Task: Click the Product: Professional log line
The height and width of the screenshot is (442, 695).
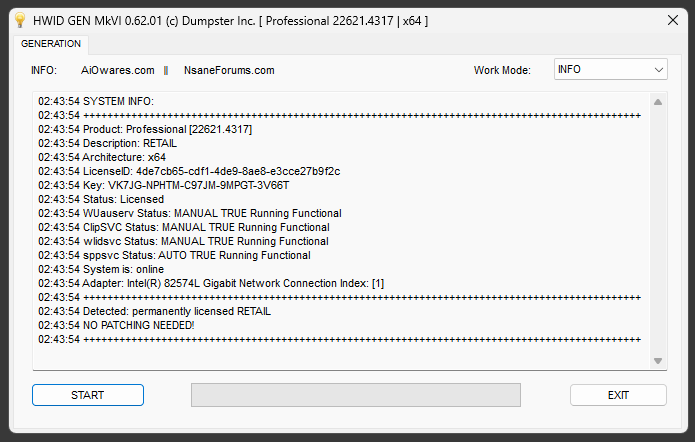Action: pos(145,129)
